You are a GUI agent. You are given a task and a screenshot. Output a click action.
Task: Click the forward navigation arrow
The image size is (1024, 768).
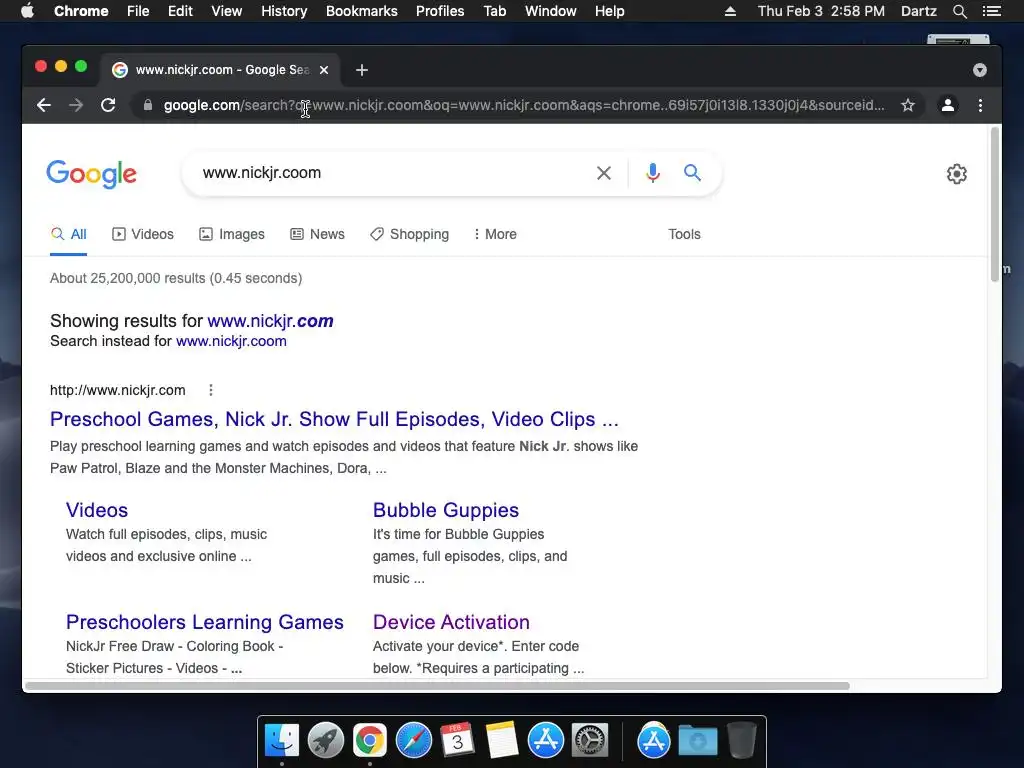pos(76,105)
